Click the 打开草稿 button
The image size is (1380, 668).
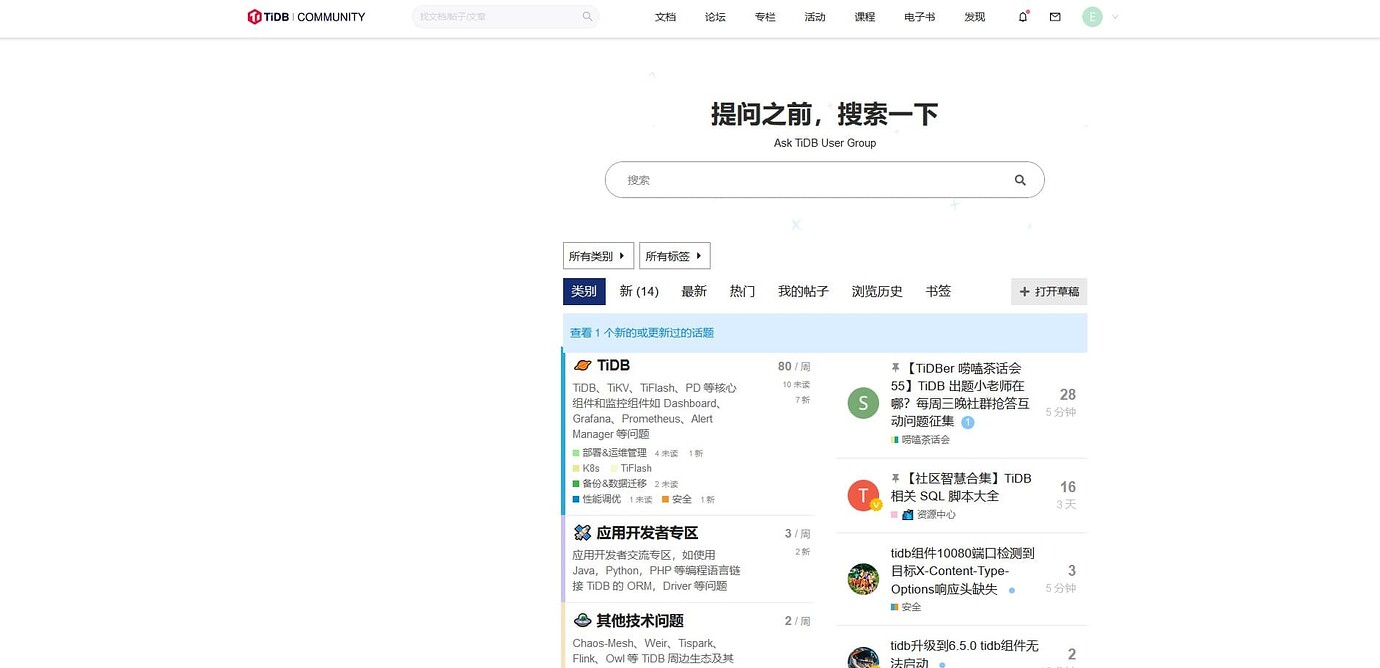click(1049, 292)
